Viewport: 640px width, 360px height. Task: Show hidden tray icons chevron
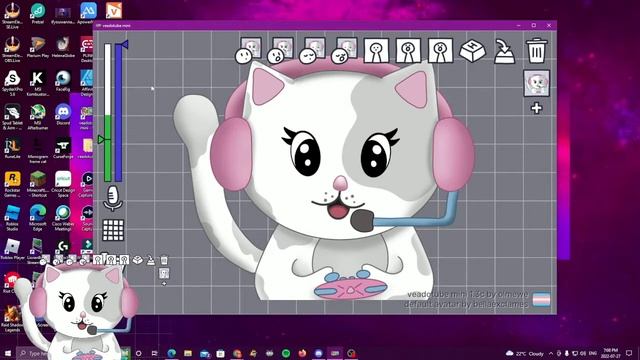click(551, 353)
